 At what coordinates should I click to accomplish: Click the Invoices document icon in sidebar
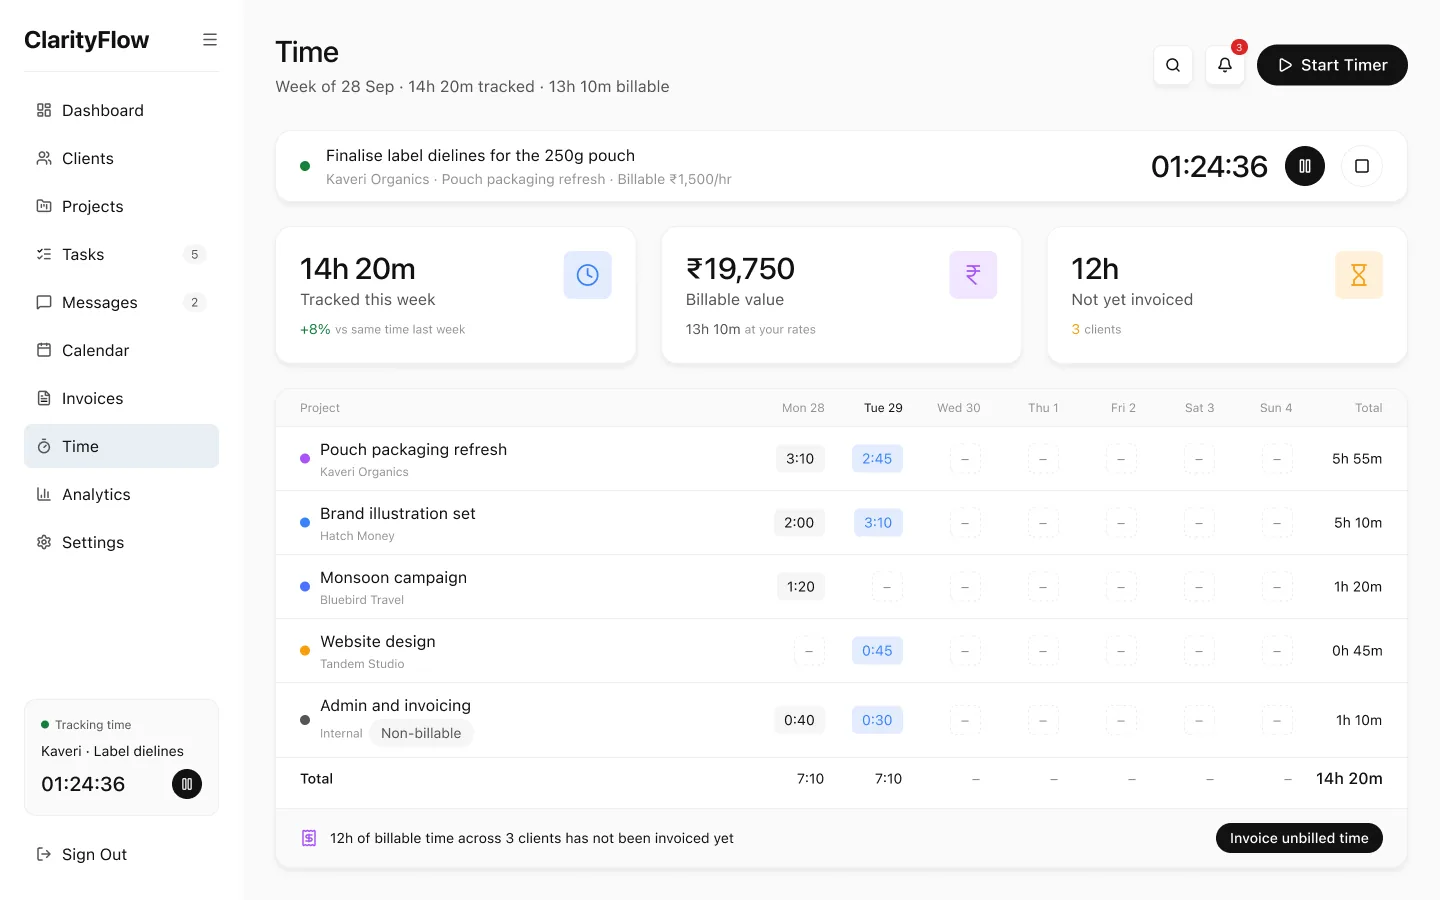click(x=44, y=398)
